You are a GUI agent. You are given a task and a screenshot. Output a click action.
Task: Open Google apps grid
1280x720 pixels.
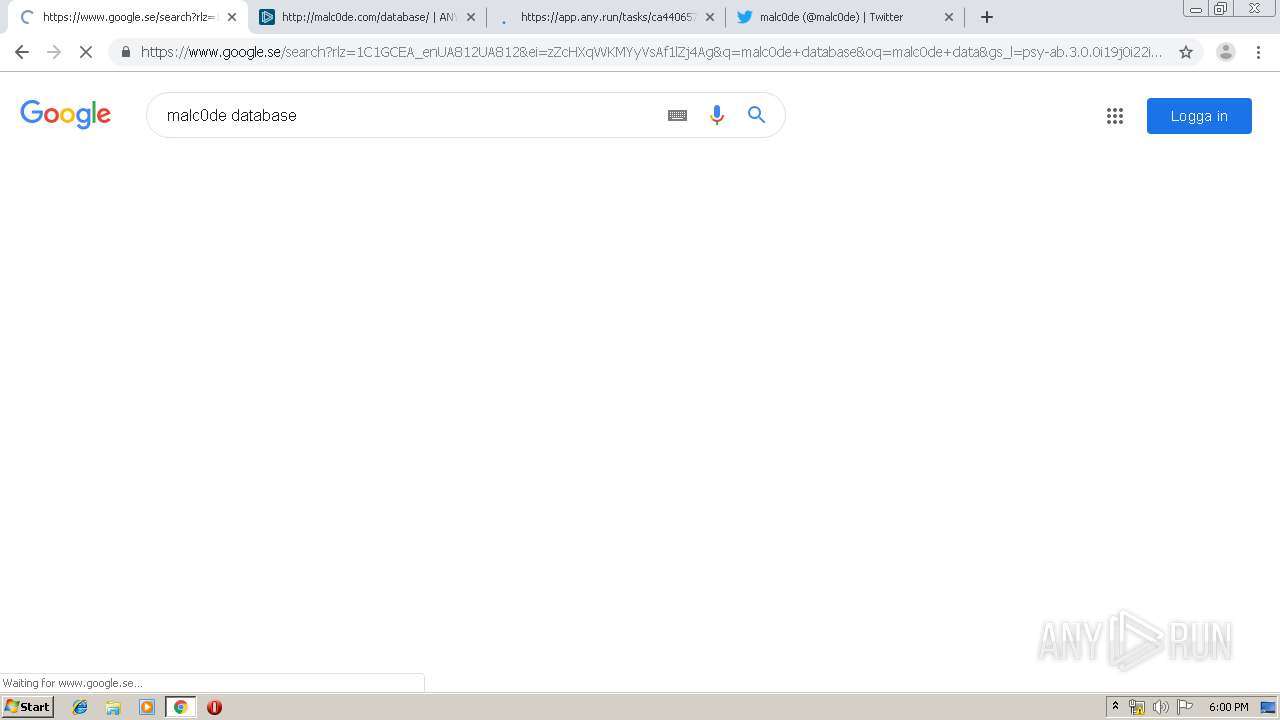(x=1115, y=116)
